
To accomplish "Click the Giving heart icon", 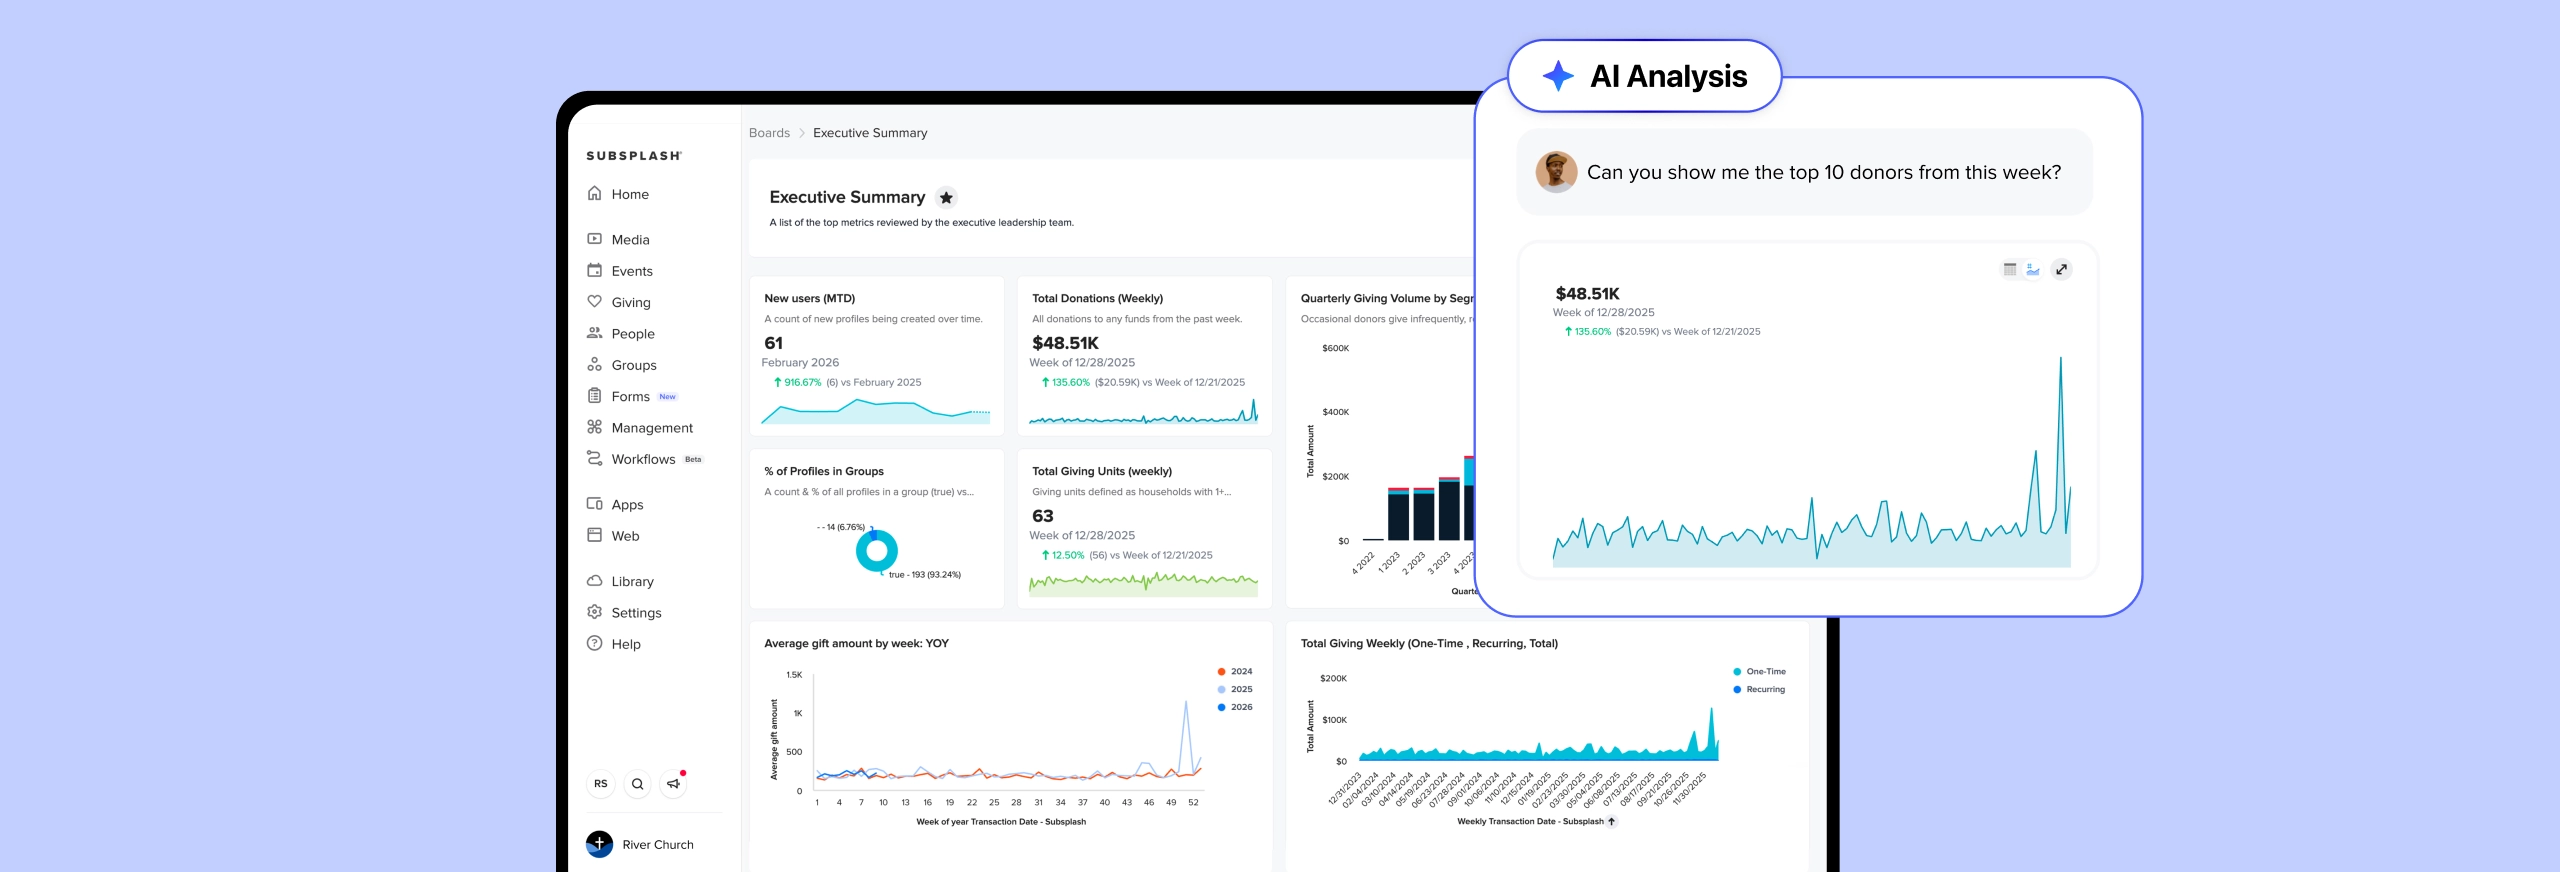I will pyautogui.click(x=594, y=301).
